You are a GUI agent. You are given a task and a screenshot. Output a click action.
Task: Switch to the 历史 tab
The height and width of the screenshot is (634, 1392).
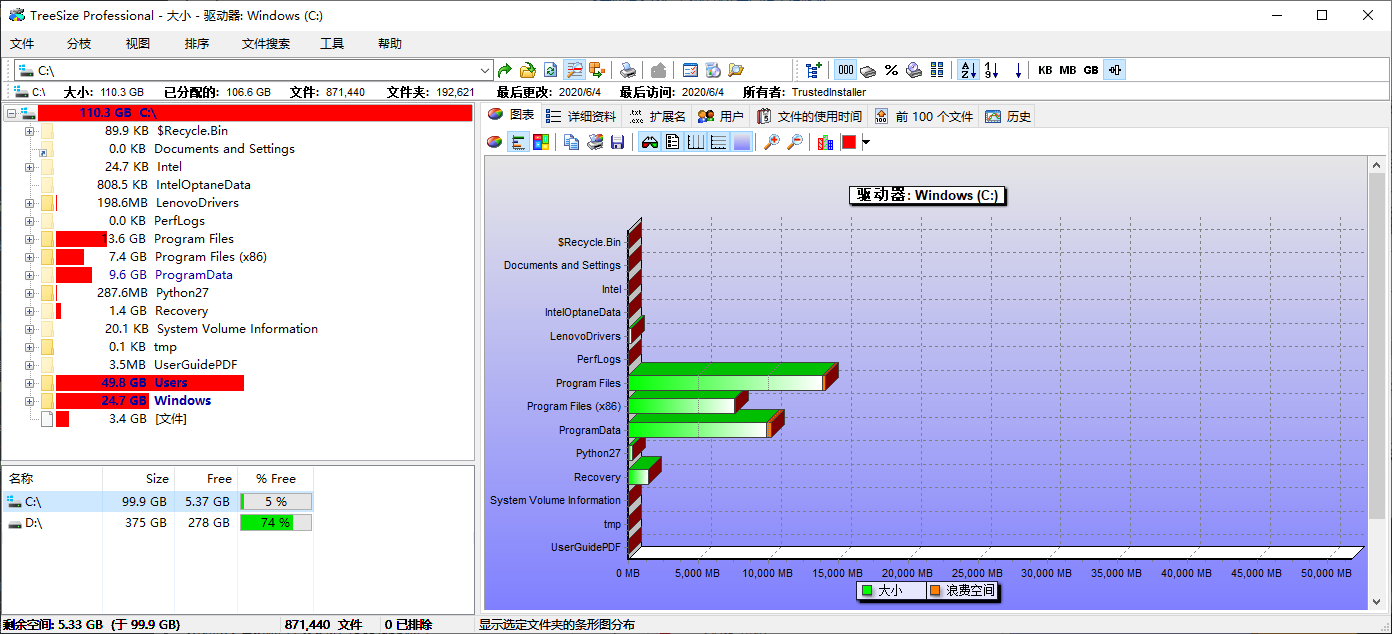pyautogui.click(x=1008, y=116)
